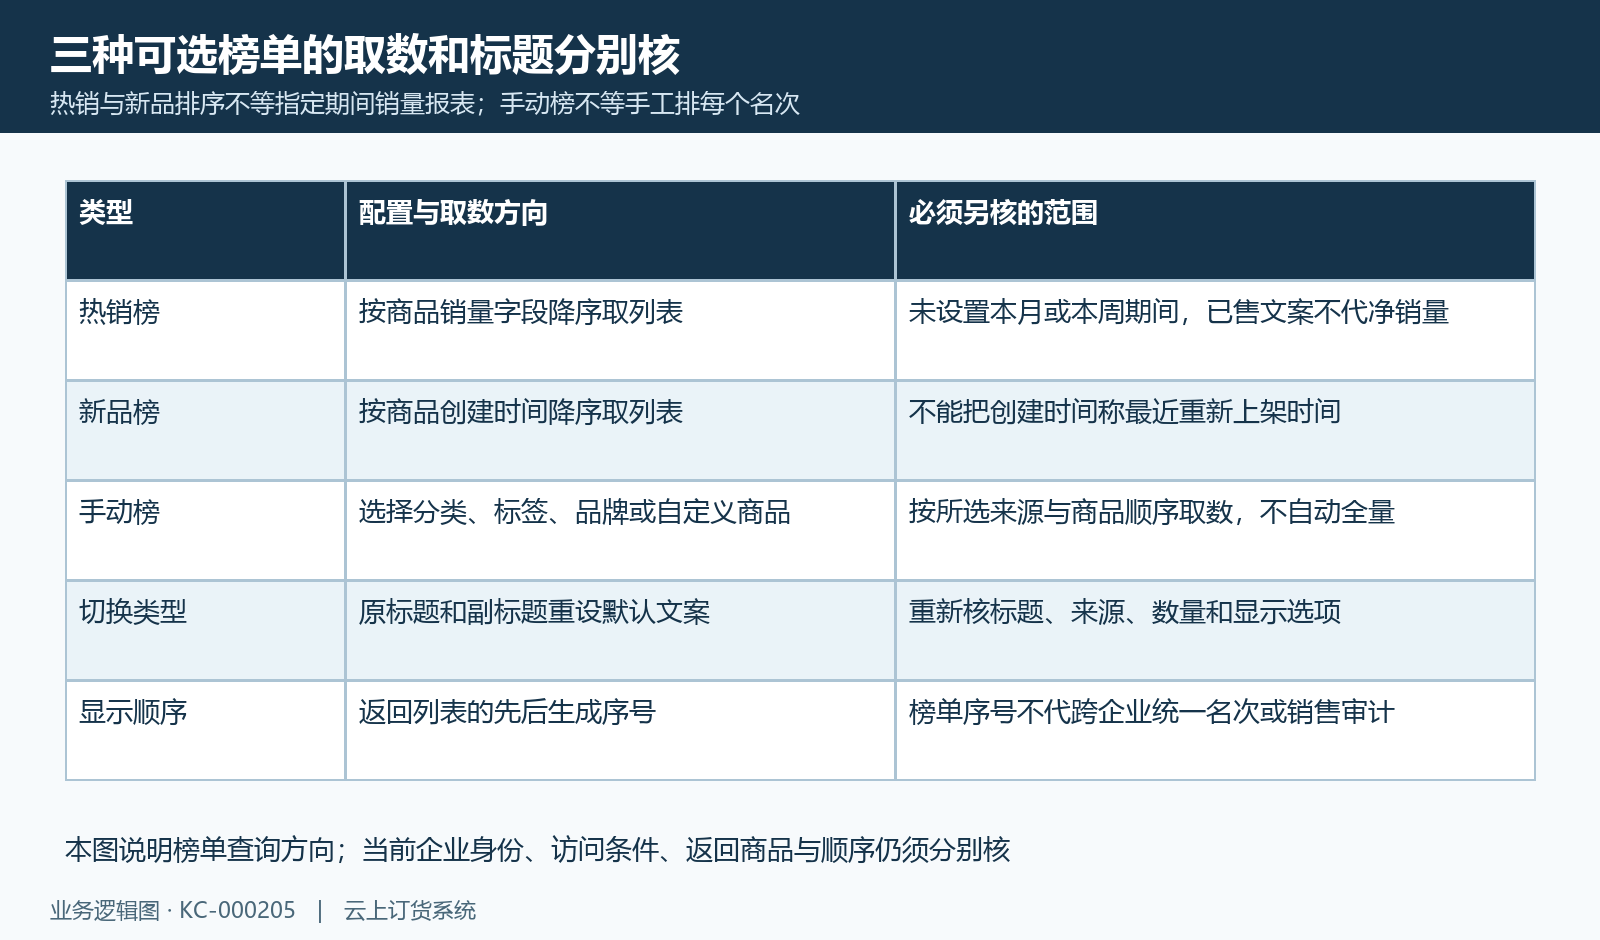
Task: Click the 配置与取数方向 column header
Action: click(x=620, y=230)
